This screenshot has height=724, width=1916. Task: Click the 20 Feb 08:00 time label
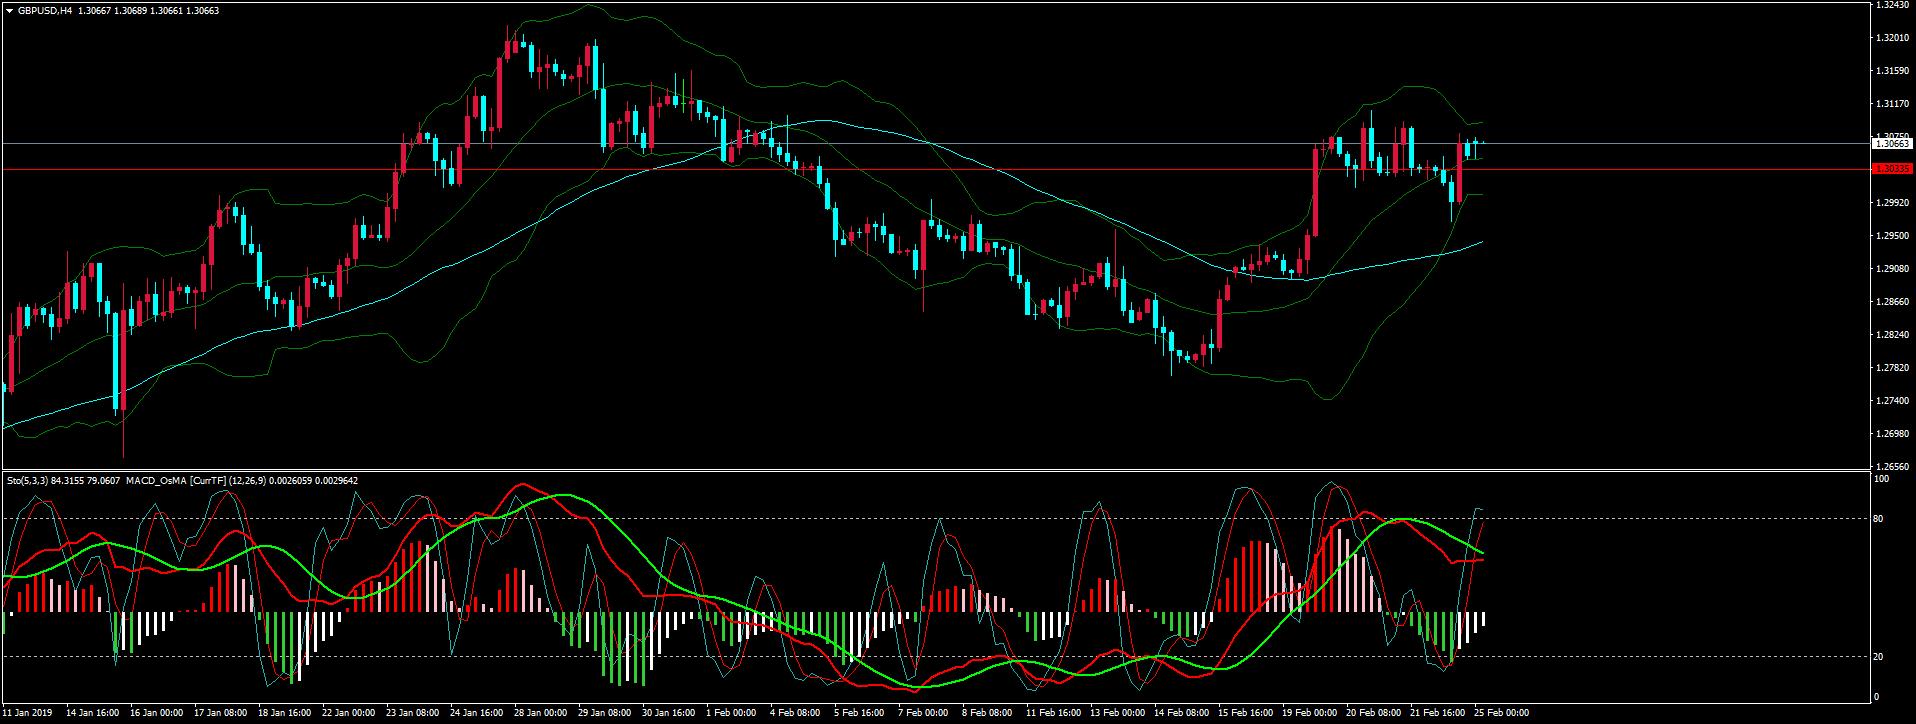coord(1374,713)
